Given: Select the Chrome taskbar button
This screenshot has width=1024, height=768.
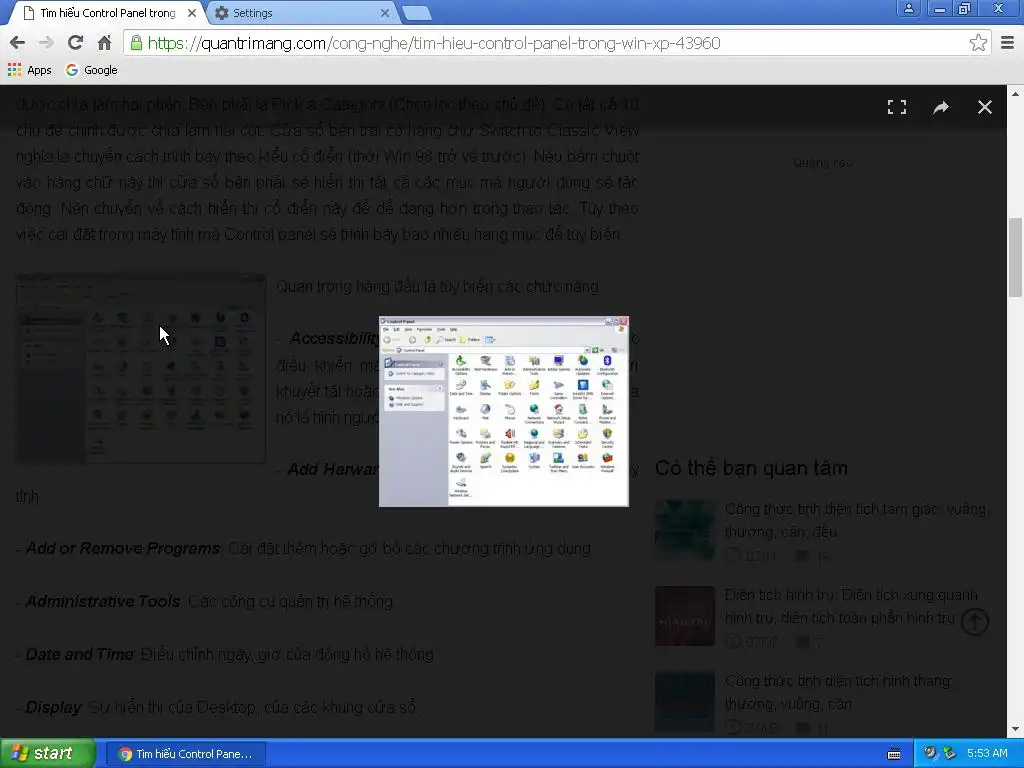Looking at the screenshot, I should click(186, 754).
